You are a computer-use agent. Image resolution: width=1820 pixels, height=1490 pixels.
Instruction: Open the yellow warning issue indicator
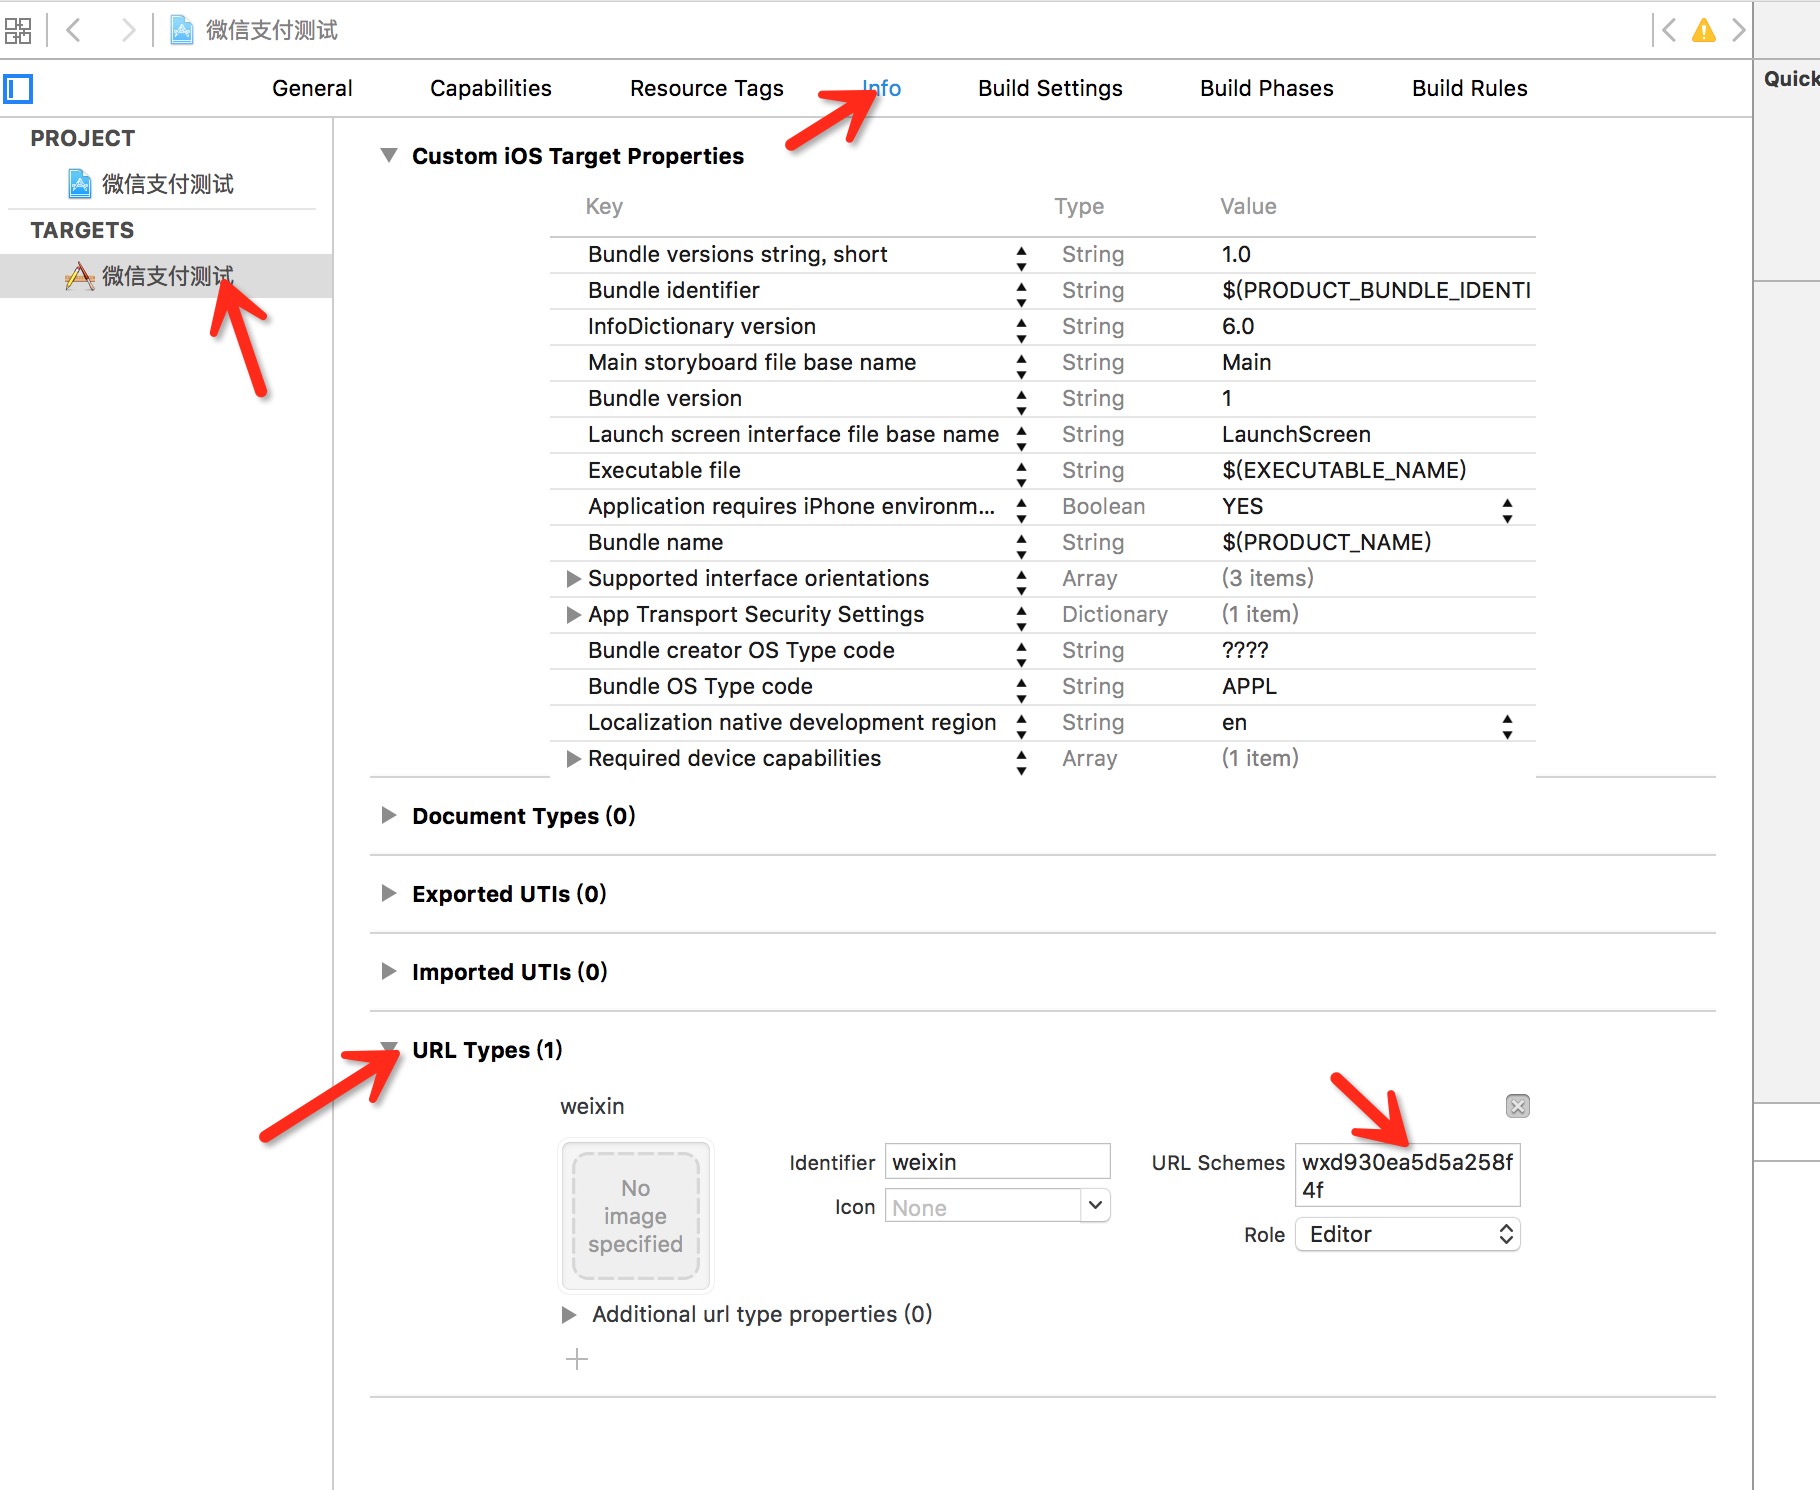pos(1704,31)
